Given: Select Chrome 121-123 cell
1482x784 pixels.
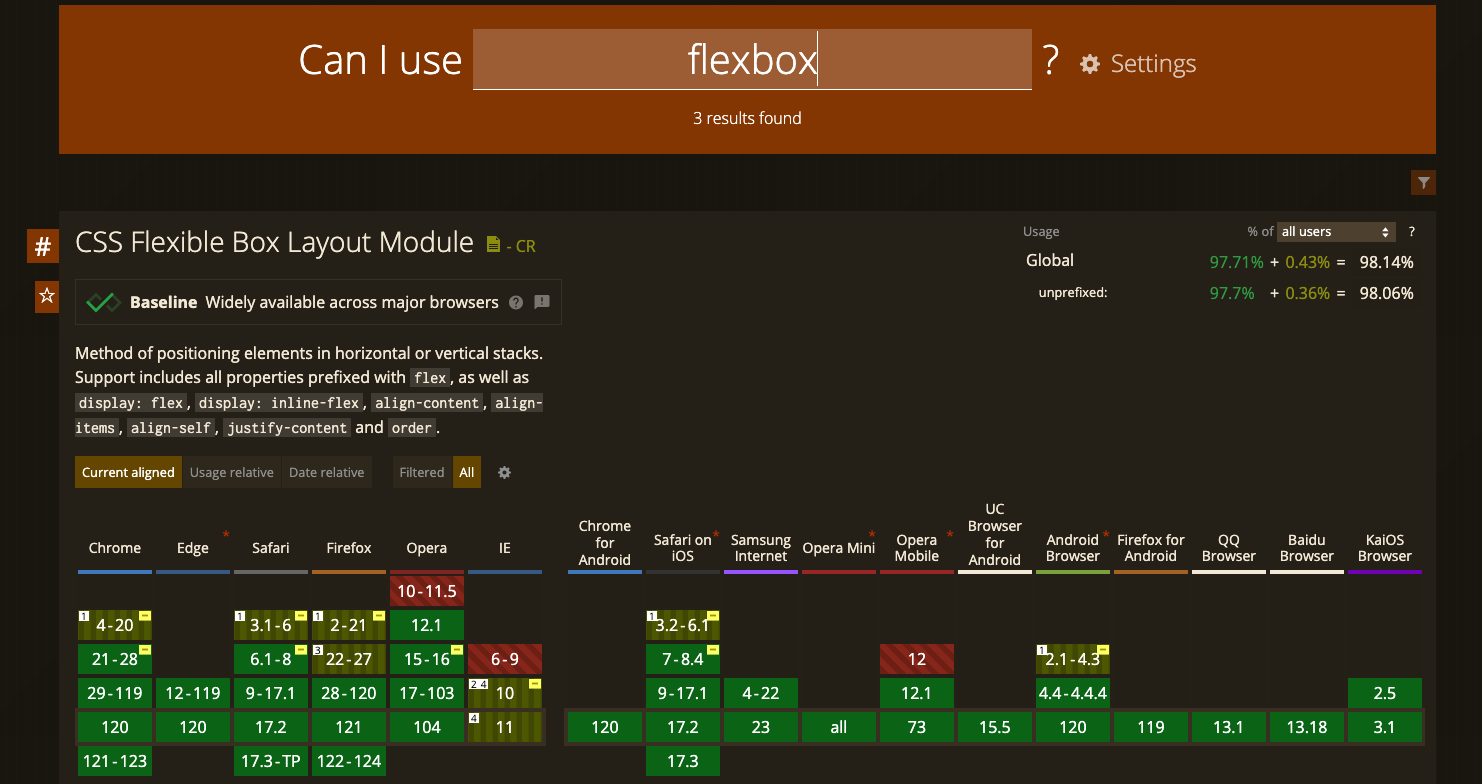Looking at the screenshot, I should [x=115, y=761].
